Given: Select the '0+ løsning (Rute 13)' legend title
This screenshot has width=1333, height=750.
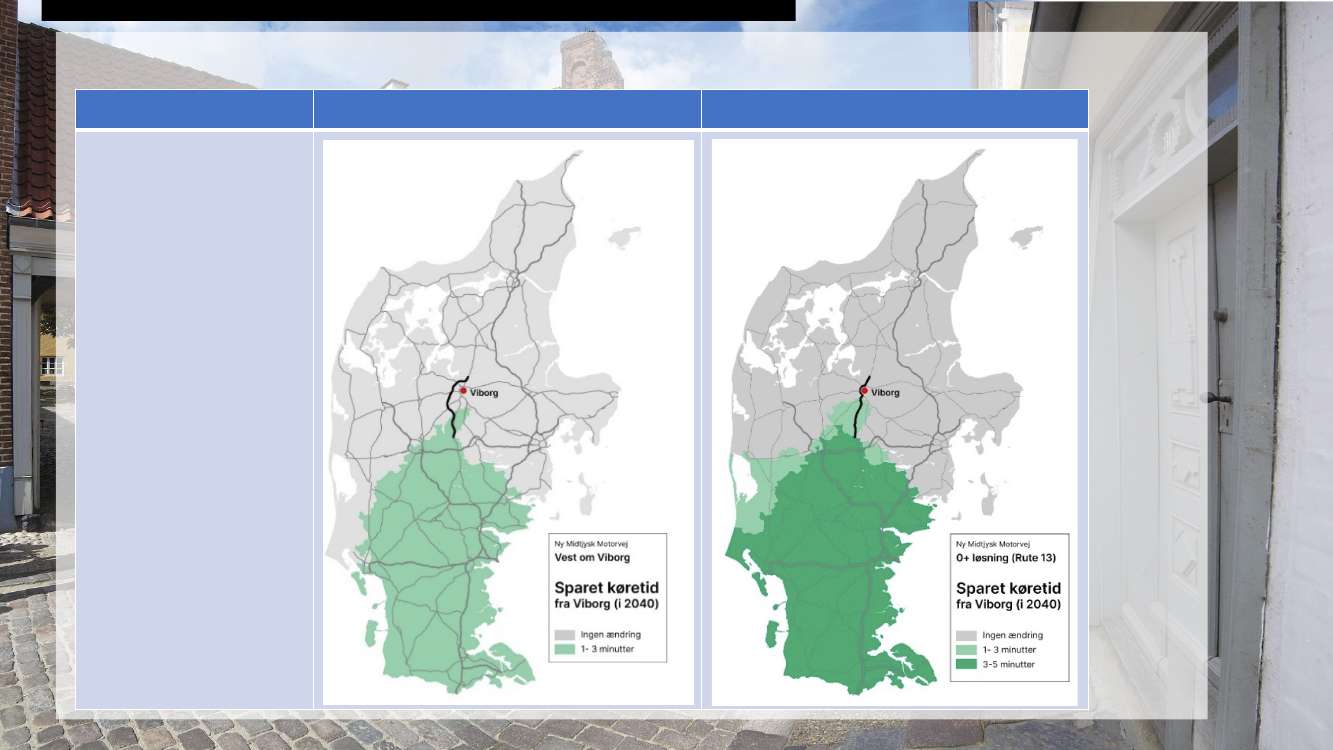Looking at the screenshot, I should tap(1006, 557).
